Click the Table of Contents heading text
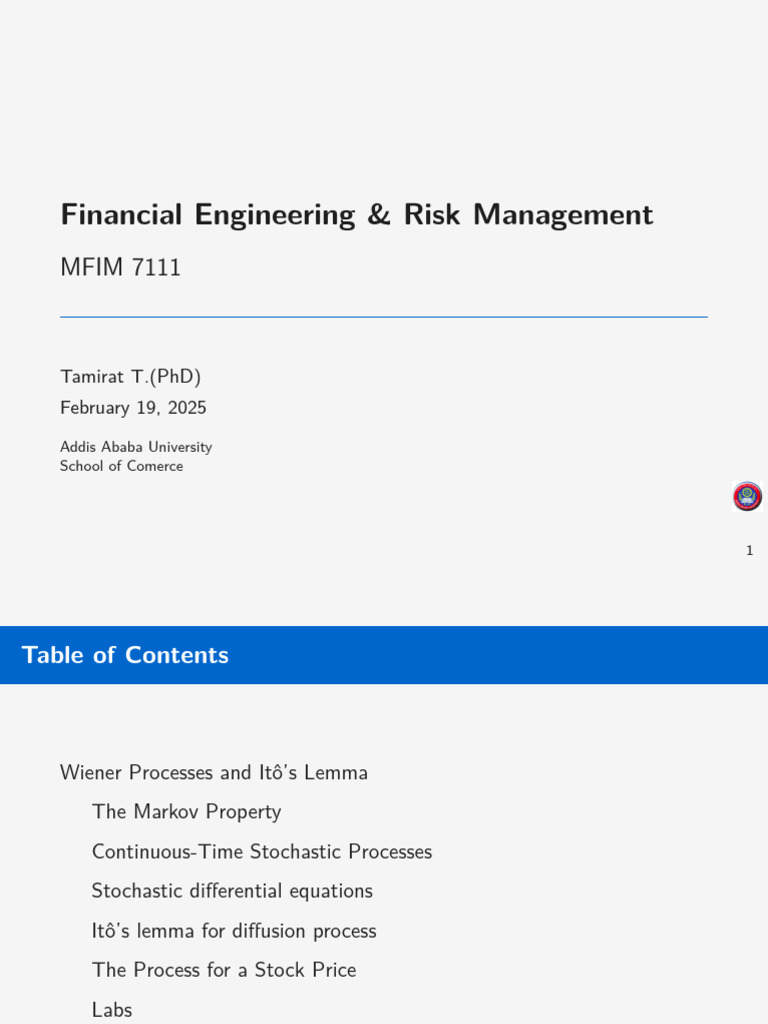This screenshot has height=1024, width=768. (x=125, y=655)
